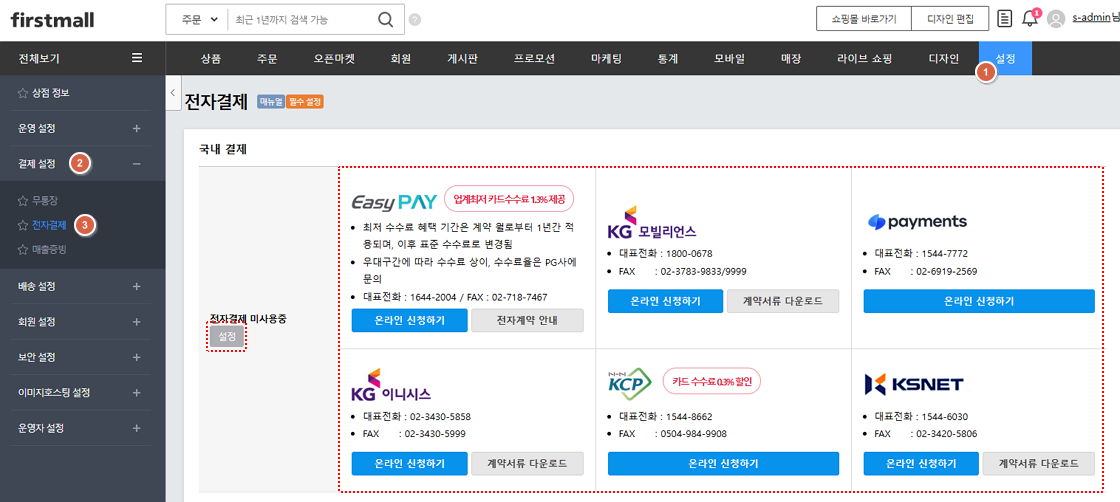The height and width of the screenshot is (502, 1120).
Task: Open the 모바일 top menu
Action: 729,59
